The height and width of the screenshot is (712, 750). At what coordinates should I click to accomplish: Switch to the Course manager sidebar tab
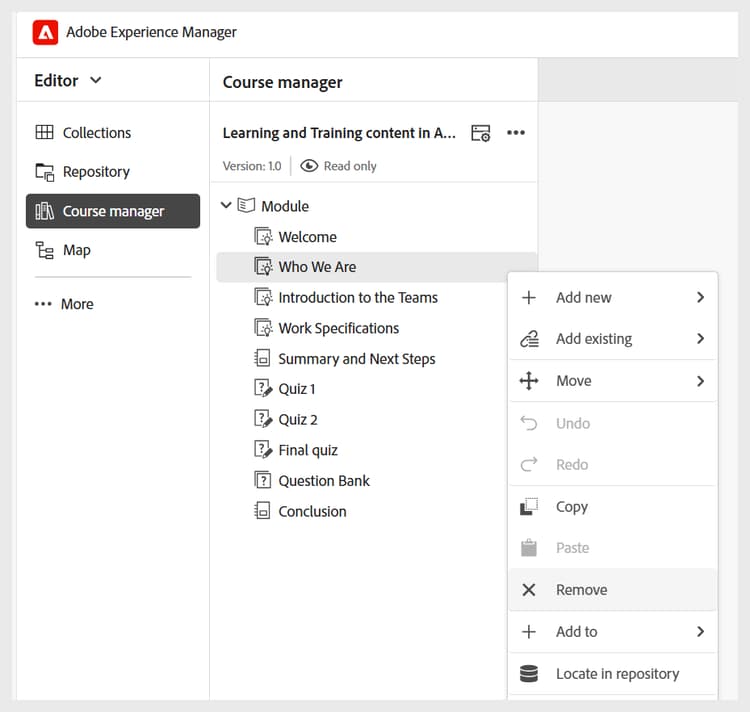[112, 211]
